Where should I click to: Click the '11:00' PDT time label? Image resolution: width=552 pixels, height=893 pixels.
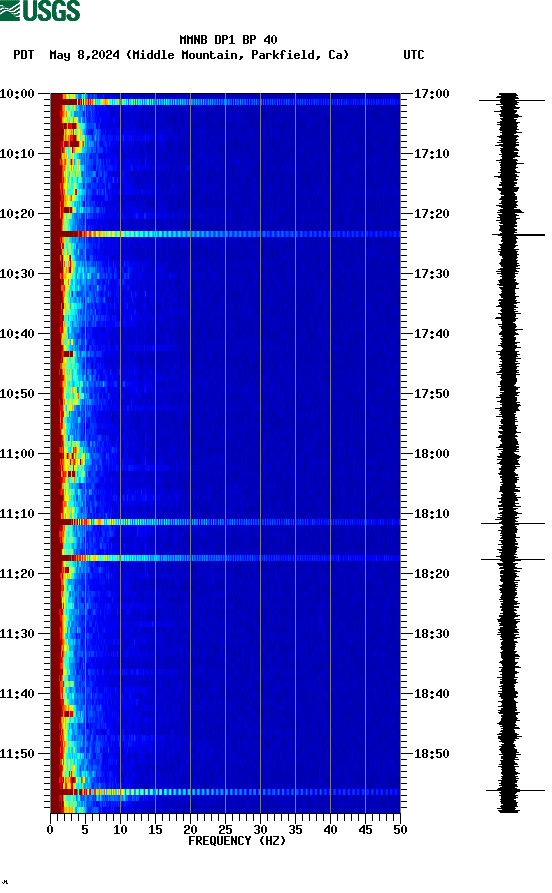tap(17, 454)
